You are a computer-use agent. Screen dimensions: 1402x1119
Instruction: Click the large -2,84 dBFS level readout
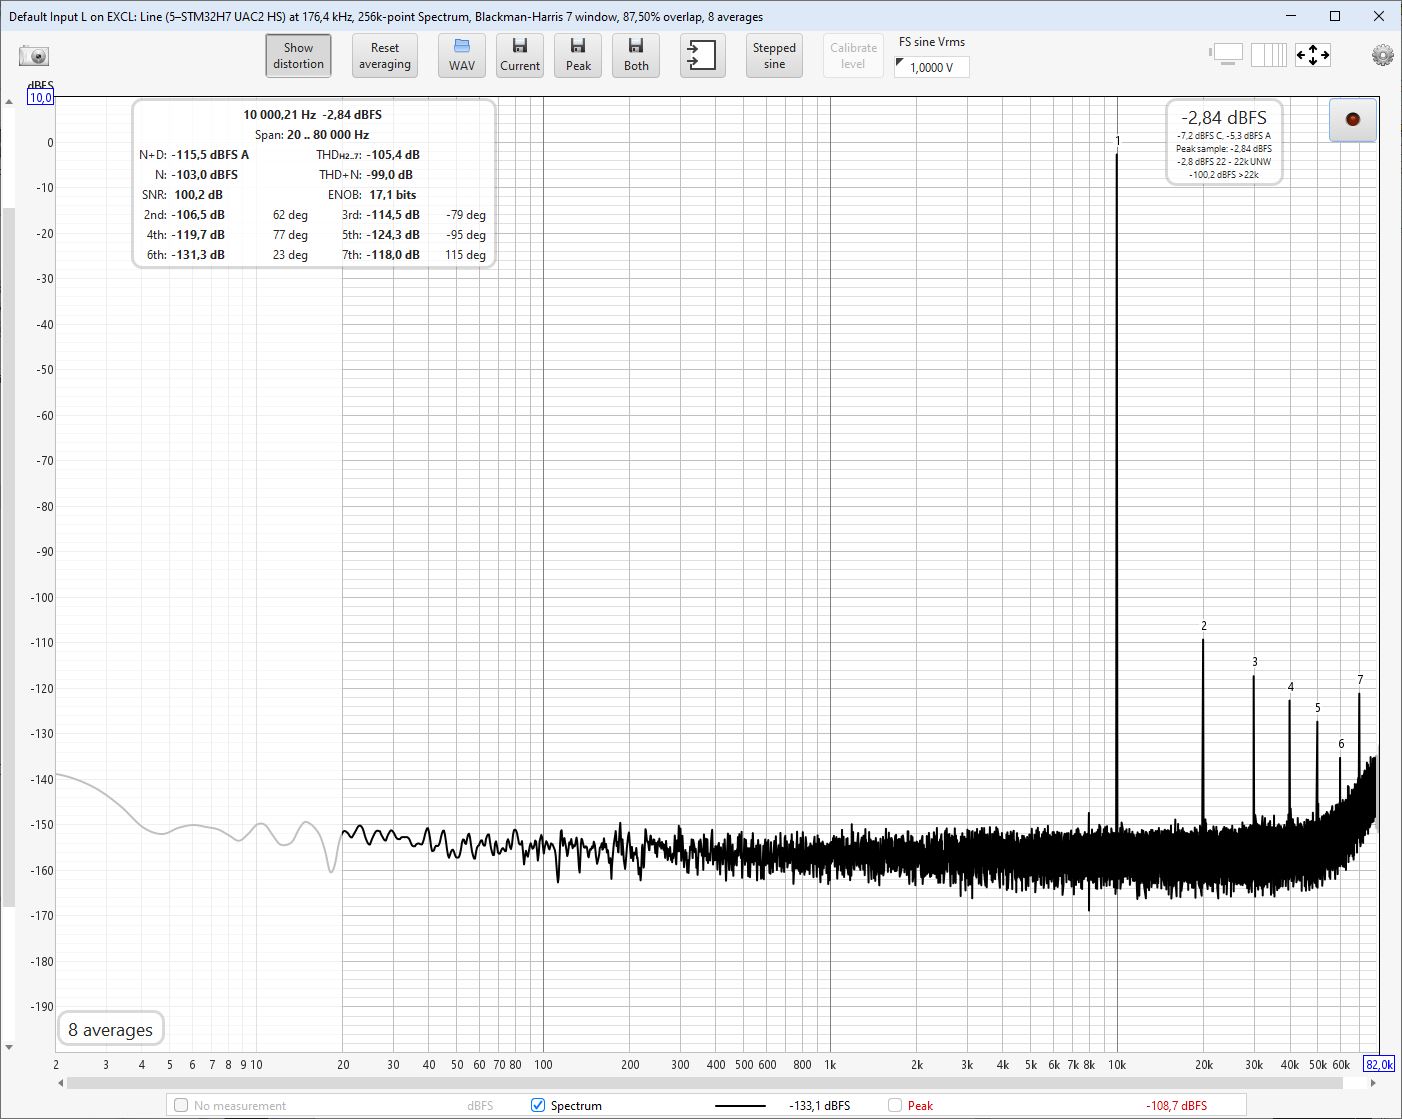(x=1224, y=118)
